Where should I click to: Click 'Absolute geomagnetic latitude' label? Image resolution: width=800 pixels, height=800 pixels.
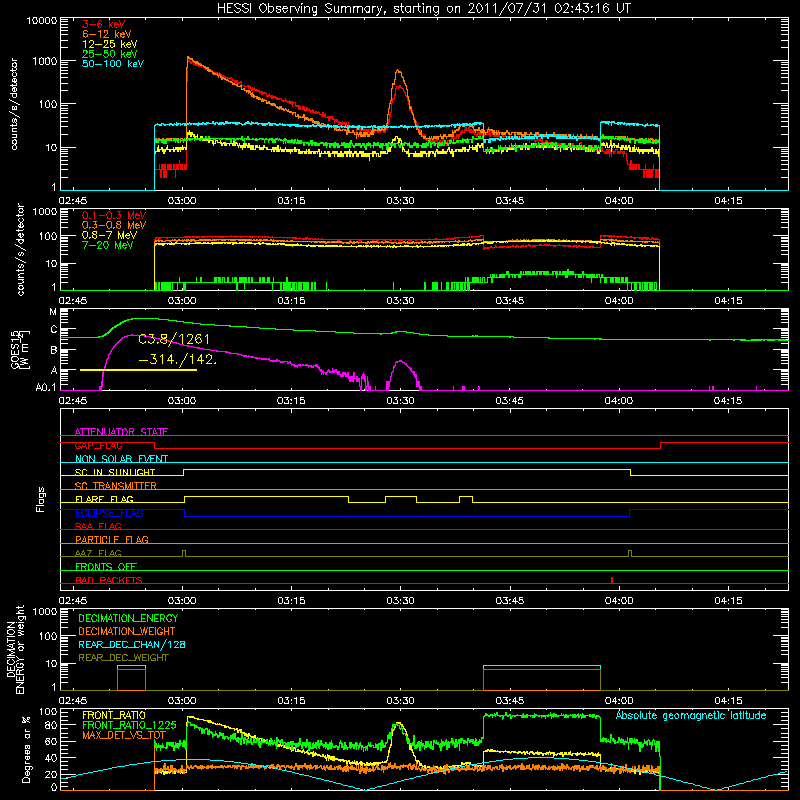pyautogui.click(x=691, y=716)
